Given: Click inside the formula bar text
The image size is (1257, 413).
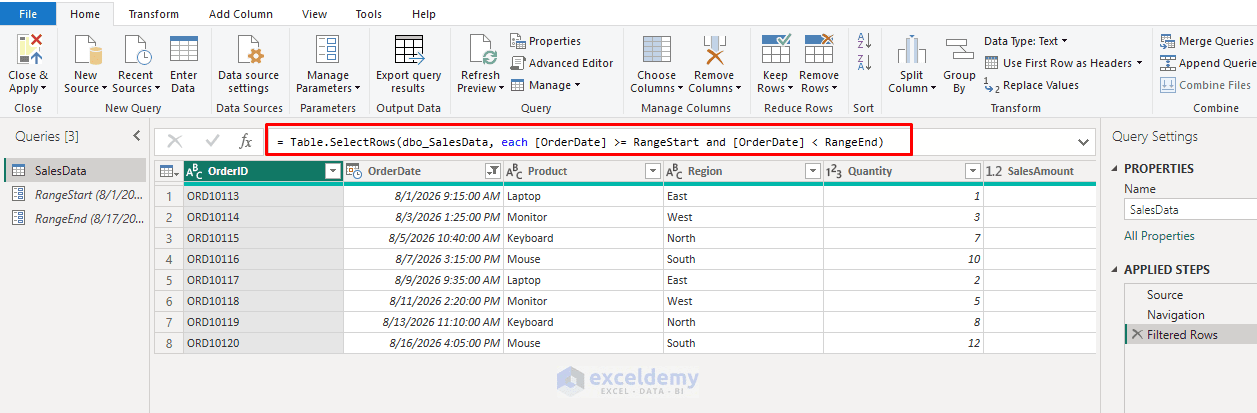Looking at the screenshot, I should (x=580, y=142).
